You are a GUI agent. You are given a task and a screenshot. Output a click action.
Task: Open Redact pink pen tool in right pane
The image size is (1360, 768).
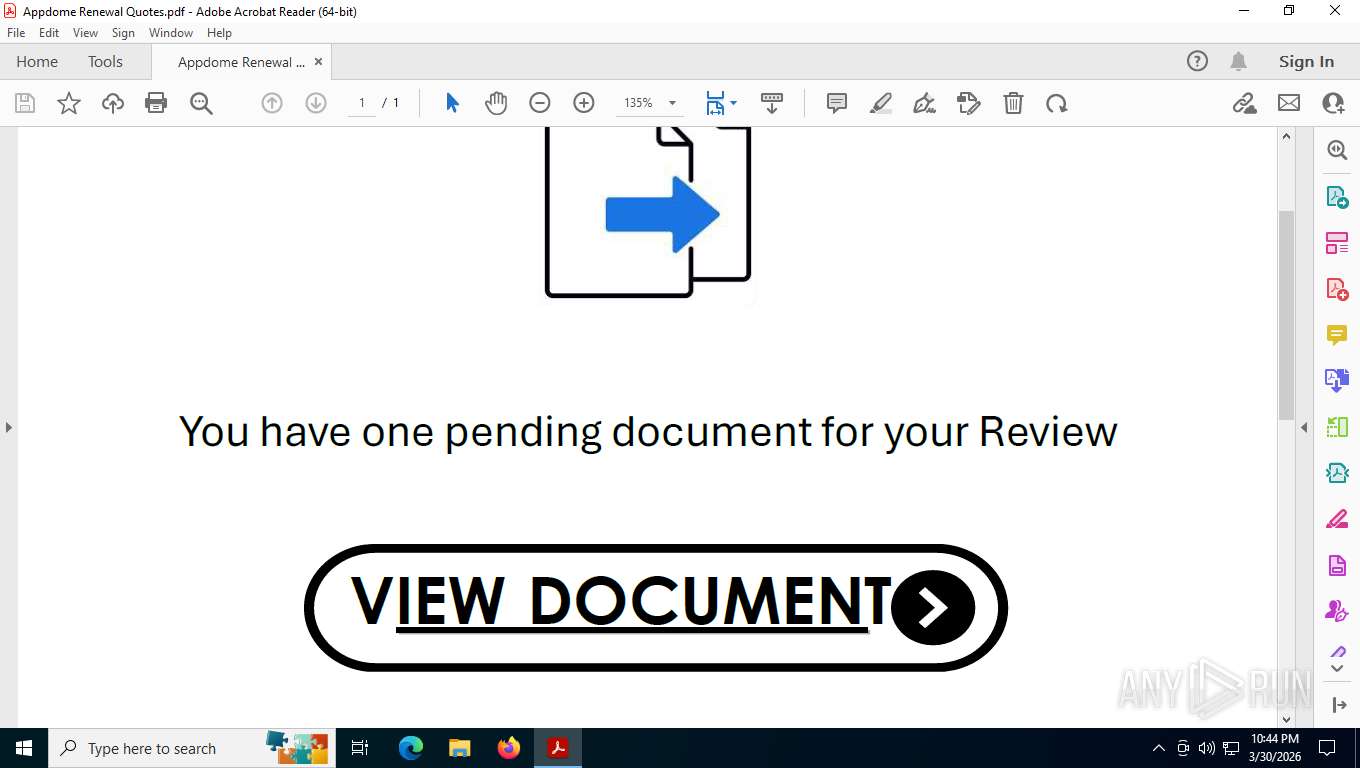point(1337,519)
